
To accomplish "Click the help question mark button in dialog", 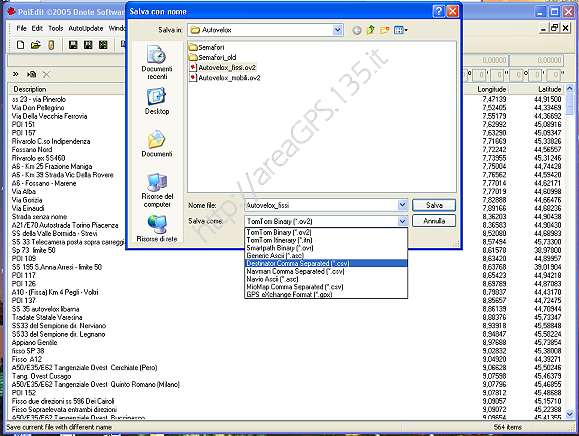I will [438, 12].
